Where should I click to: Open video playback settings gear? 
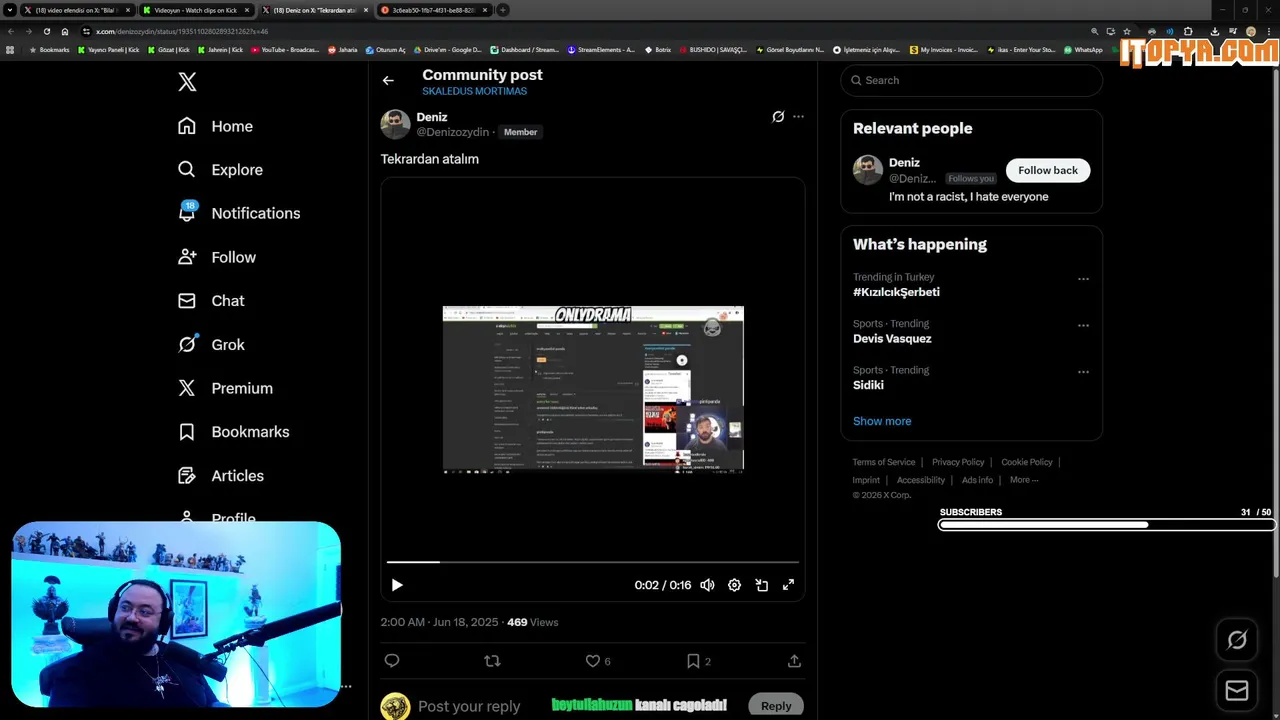tap(734, 585)
